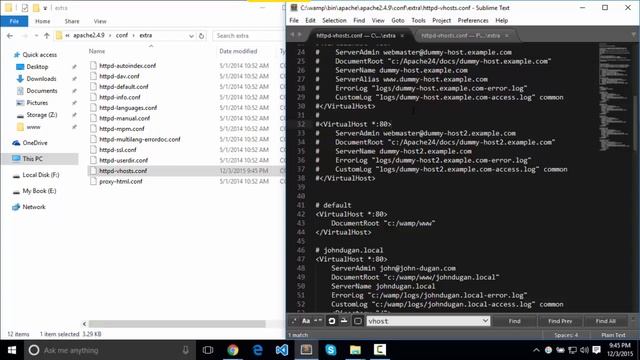Image resolution: width=640 pixels, height=360 pixels.
Task: Launch Chrome from the taskbar
Action: pos(233,350)
